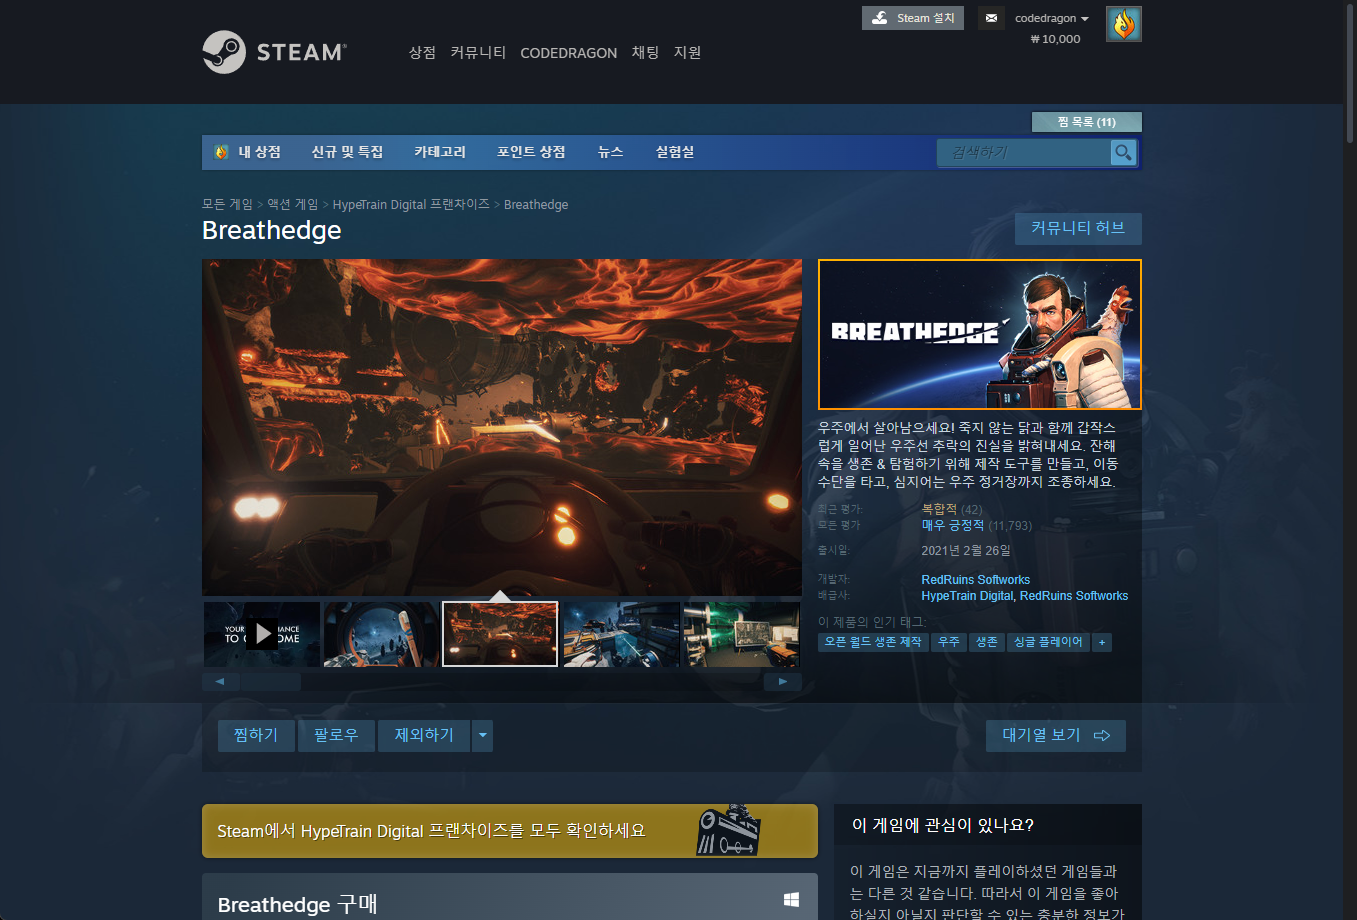The image size is (1357, 920).
Task: Click the 찜하기 wishlist button
Action: [256, 735]
